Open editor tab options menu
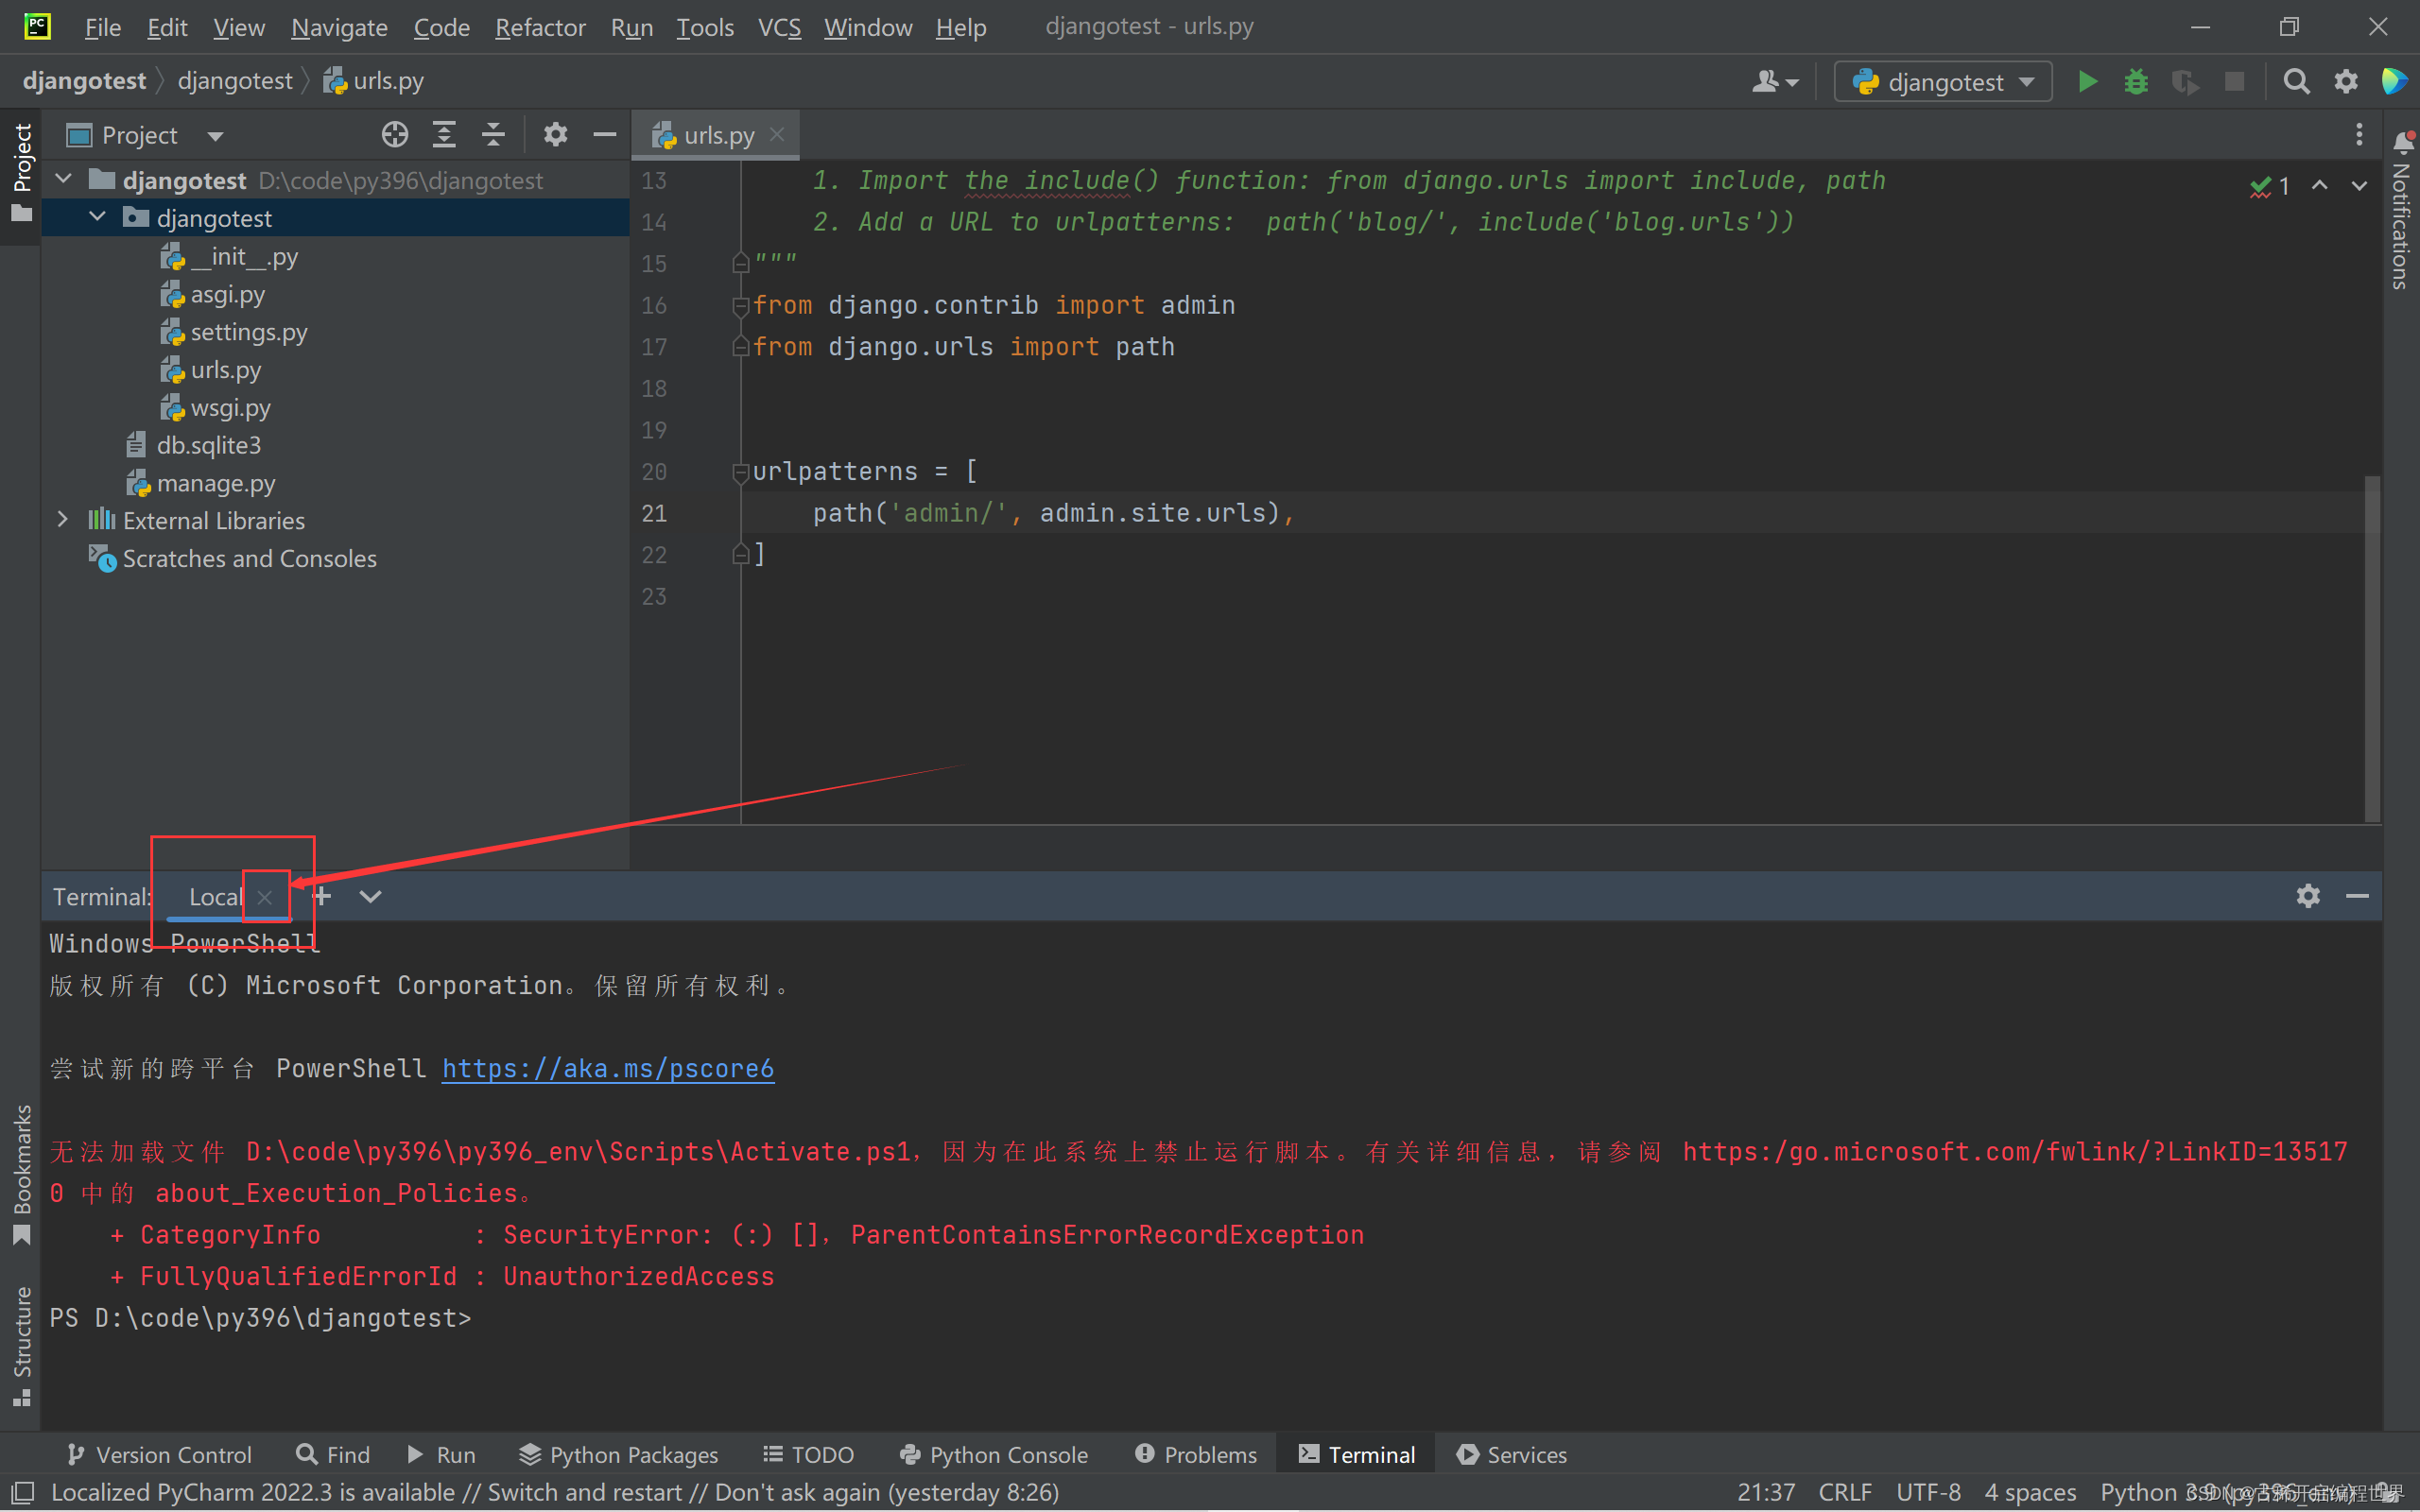 [x=2359, y=134]
